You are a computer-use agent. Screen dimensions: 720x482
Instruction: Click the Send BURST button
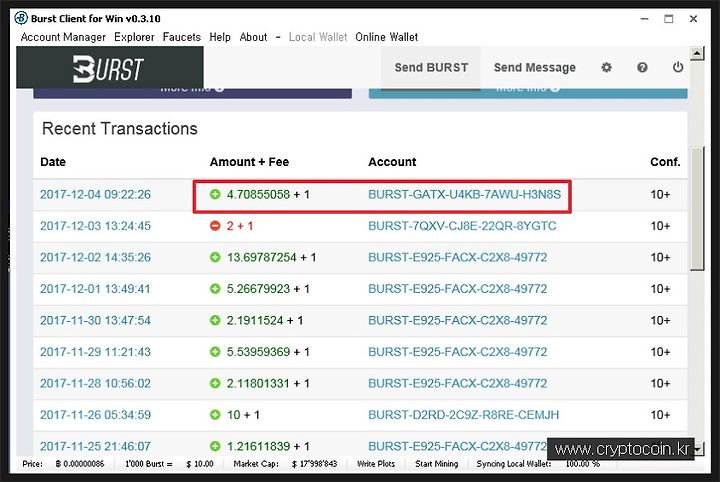[x=431, y=67]
